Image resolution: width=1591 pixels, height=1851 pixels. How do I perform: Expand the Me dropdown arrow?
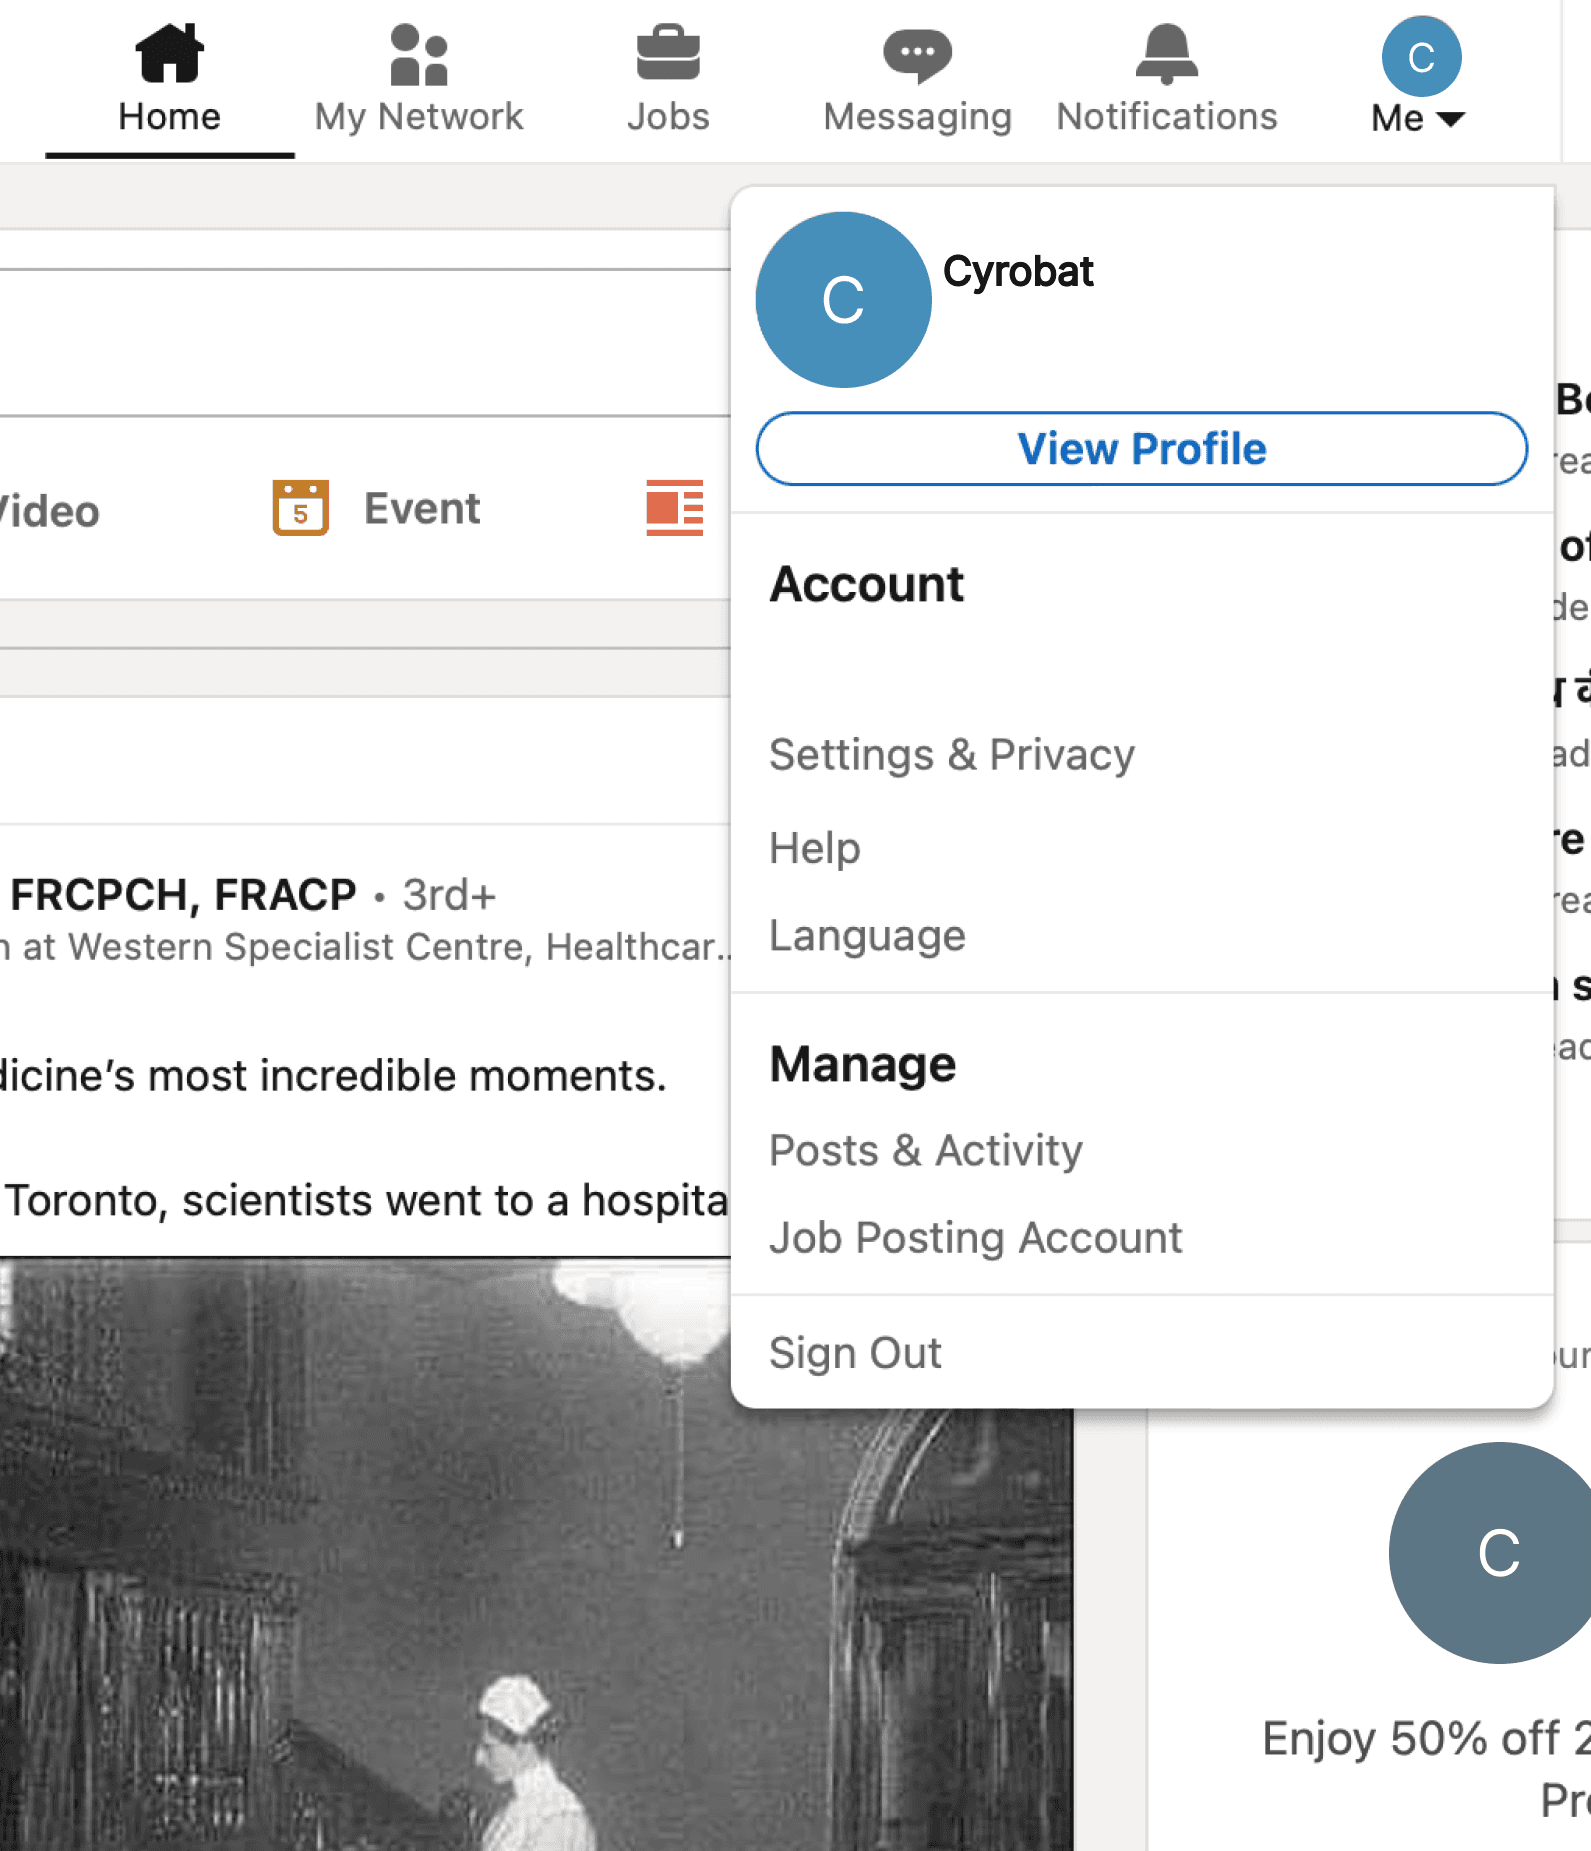[x=1450, y=119]
